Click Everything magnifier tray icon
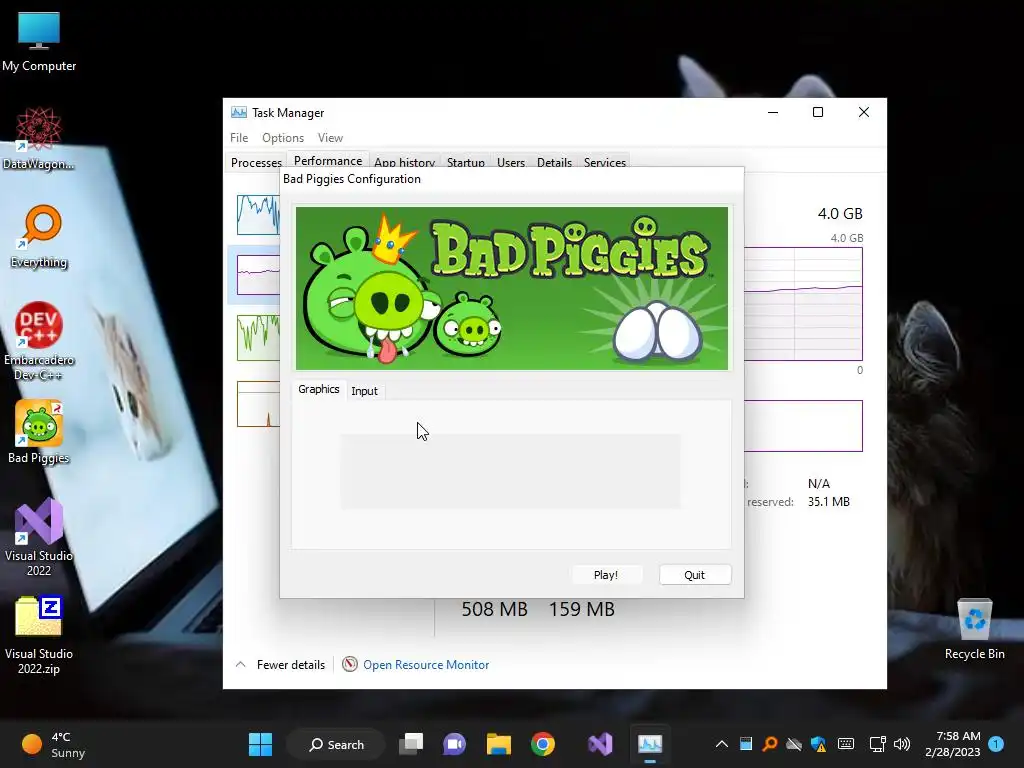1024x768 pixels. [771, 744]
